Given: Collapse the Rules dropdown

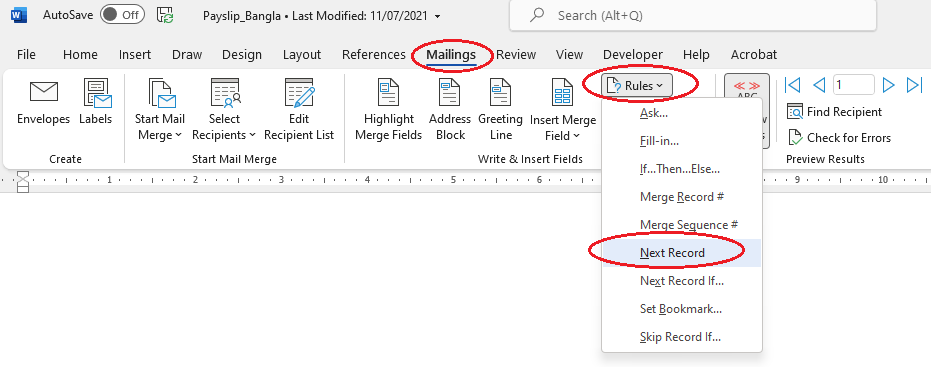Looking at the screenshot, I should [x=638, y=86].
